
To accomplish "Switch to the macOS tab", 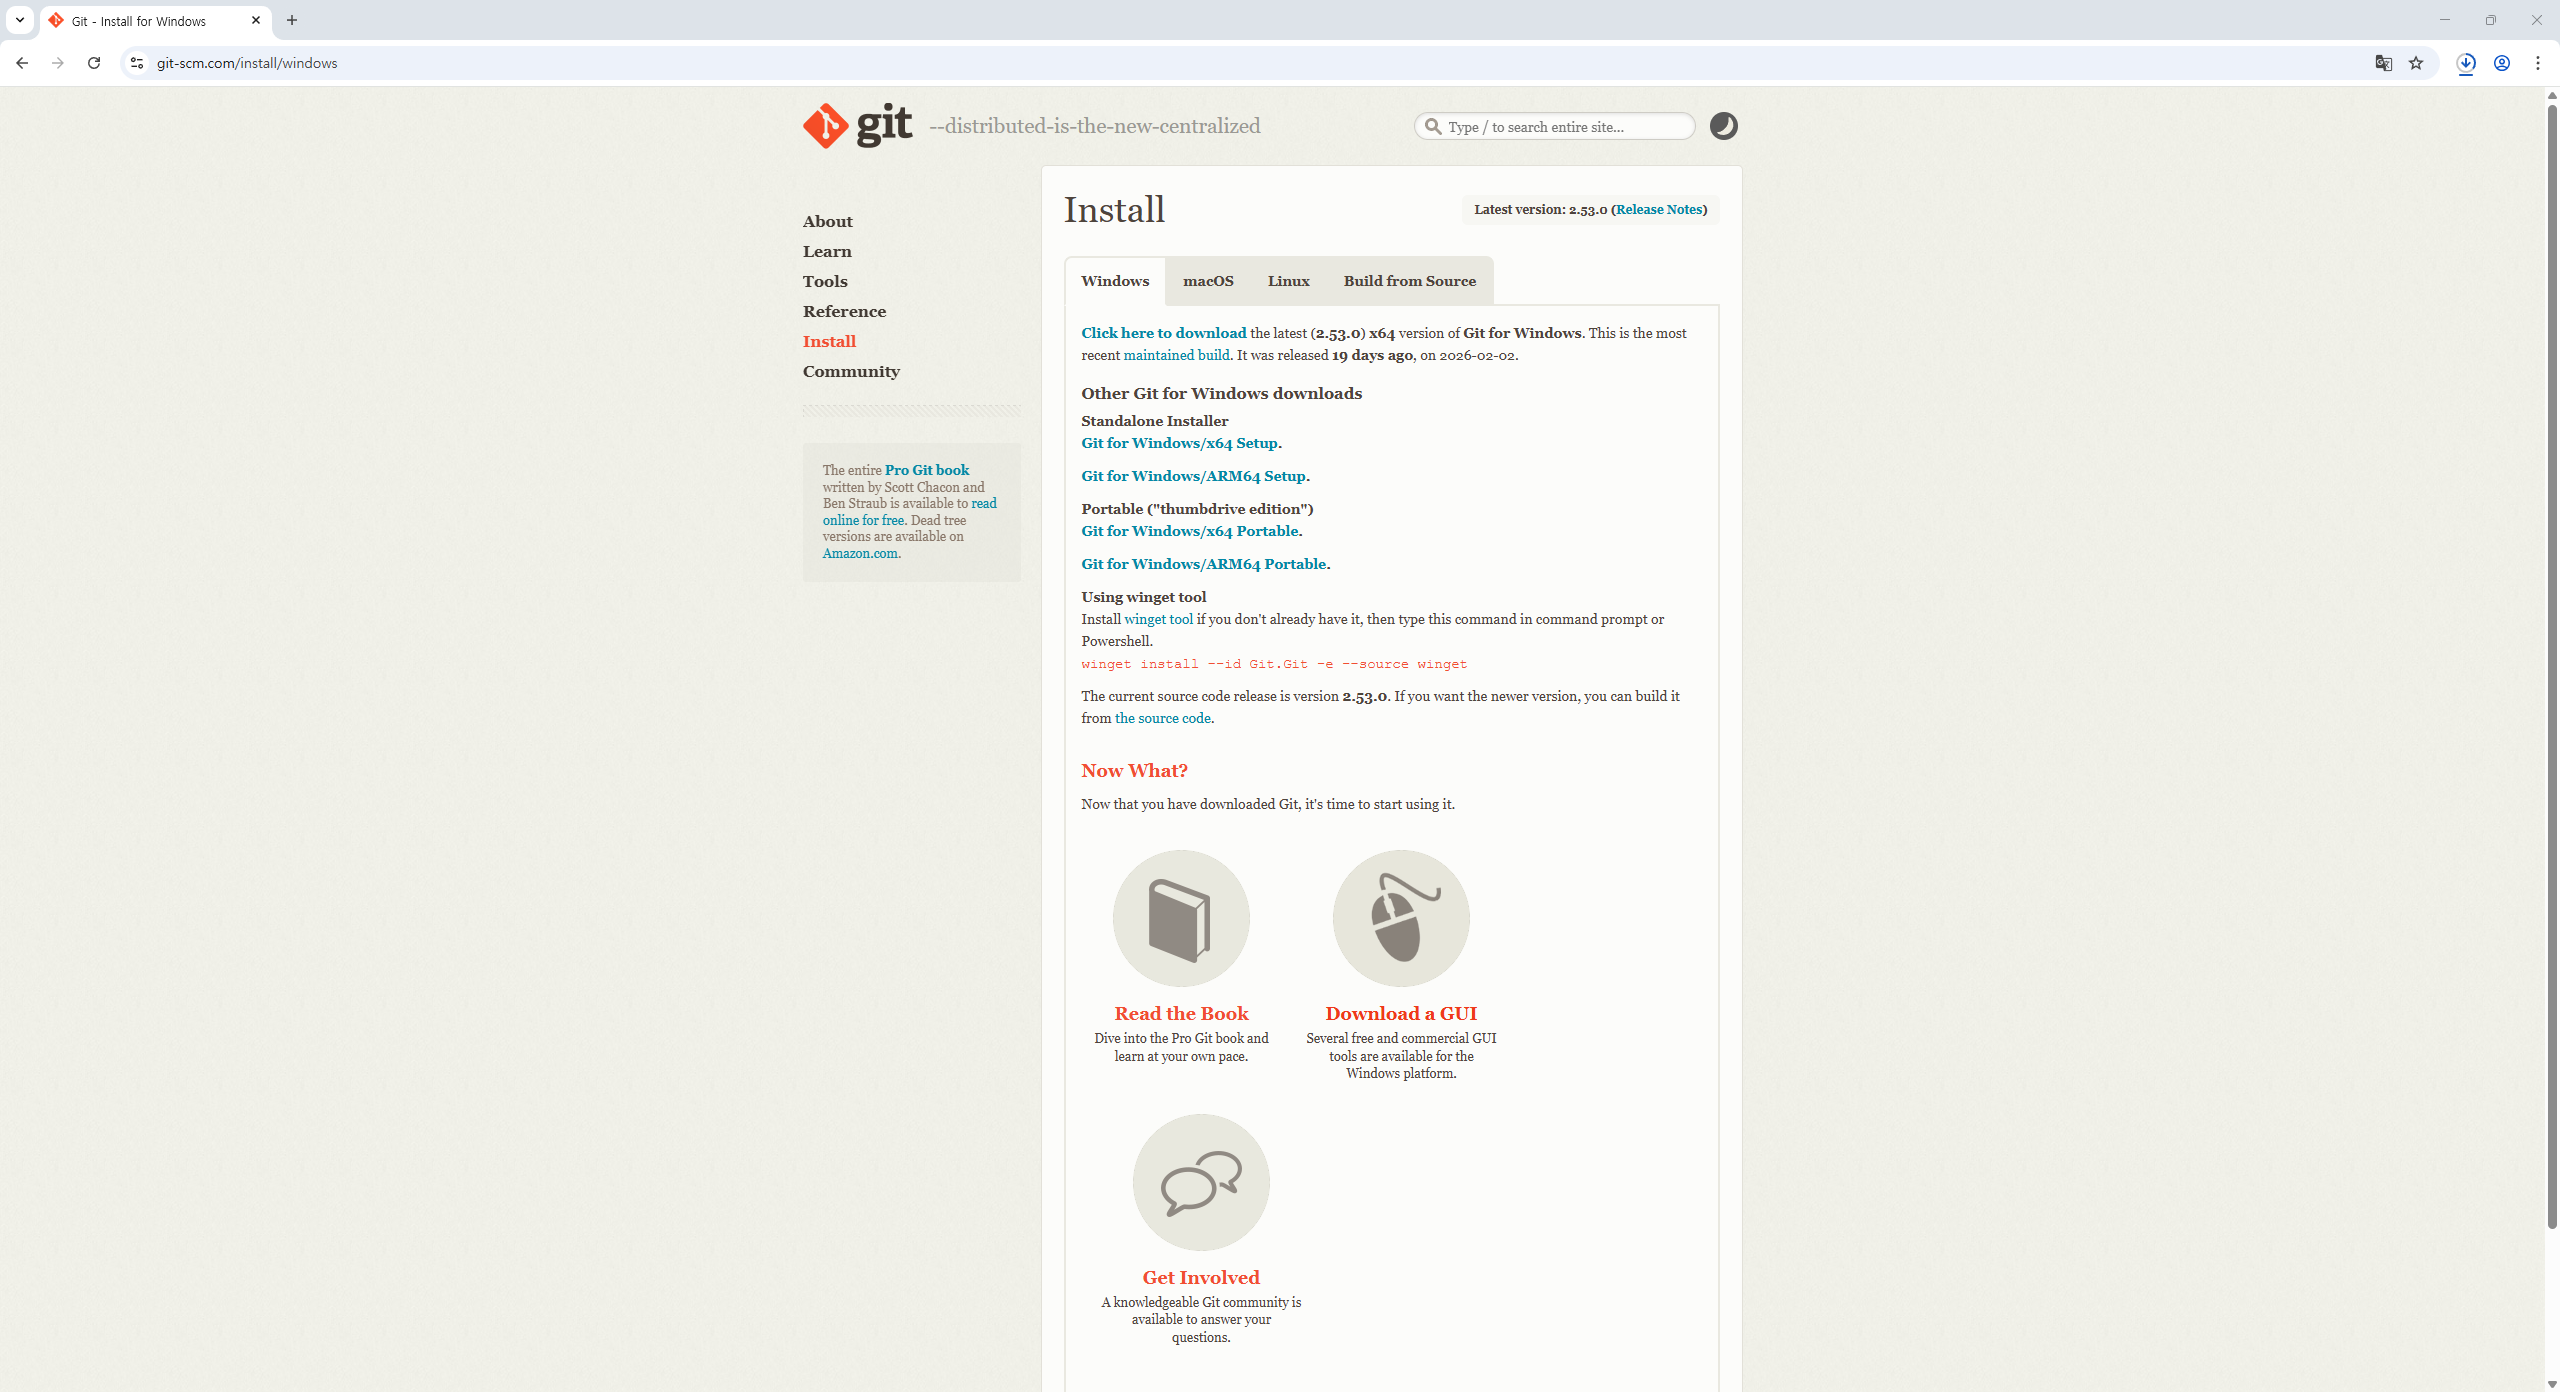I will tap(1208, 281).
